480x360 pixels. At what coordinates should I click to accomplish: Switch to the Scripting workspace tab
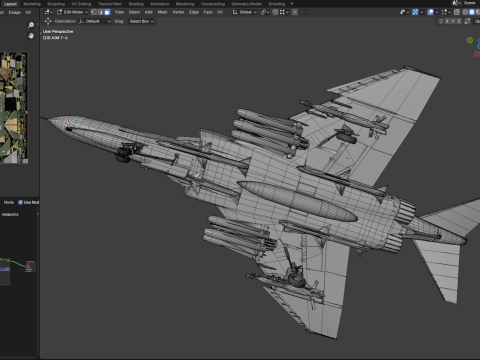[276, 4]
